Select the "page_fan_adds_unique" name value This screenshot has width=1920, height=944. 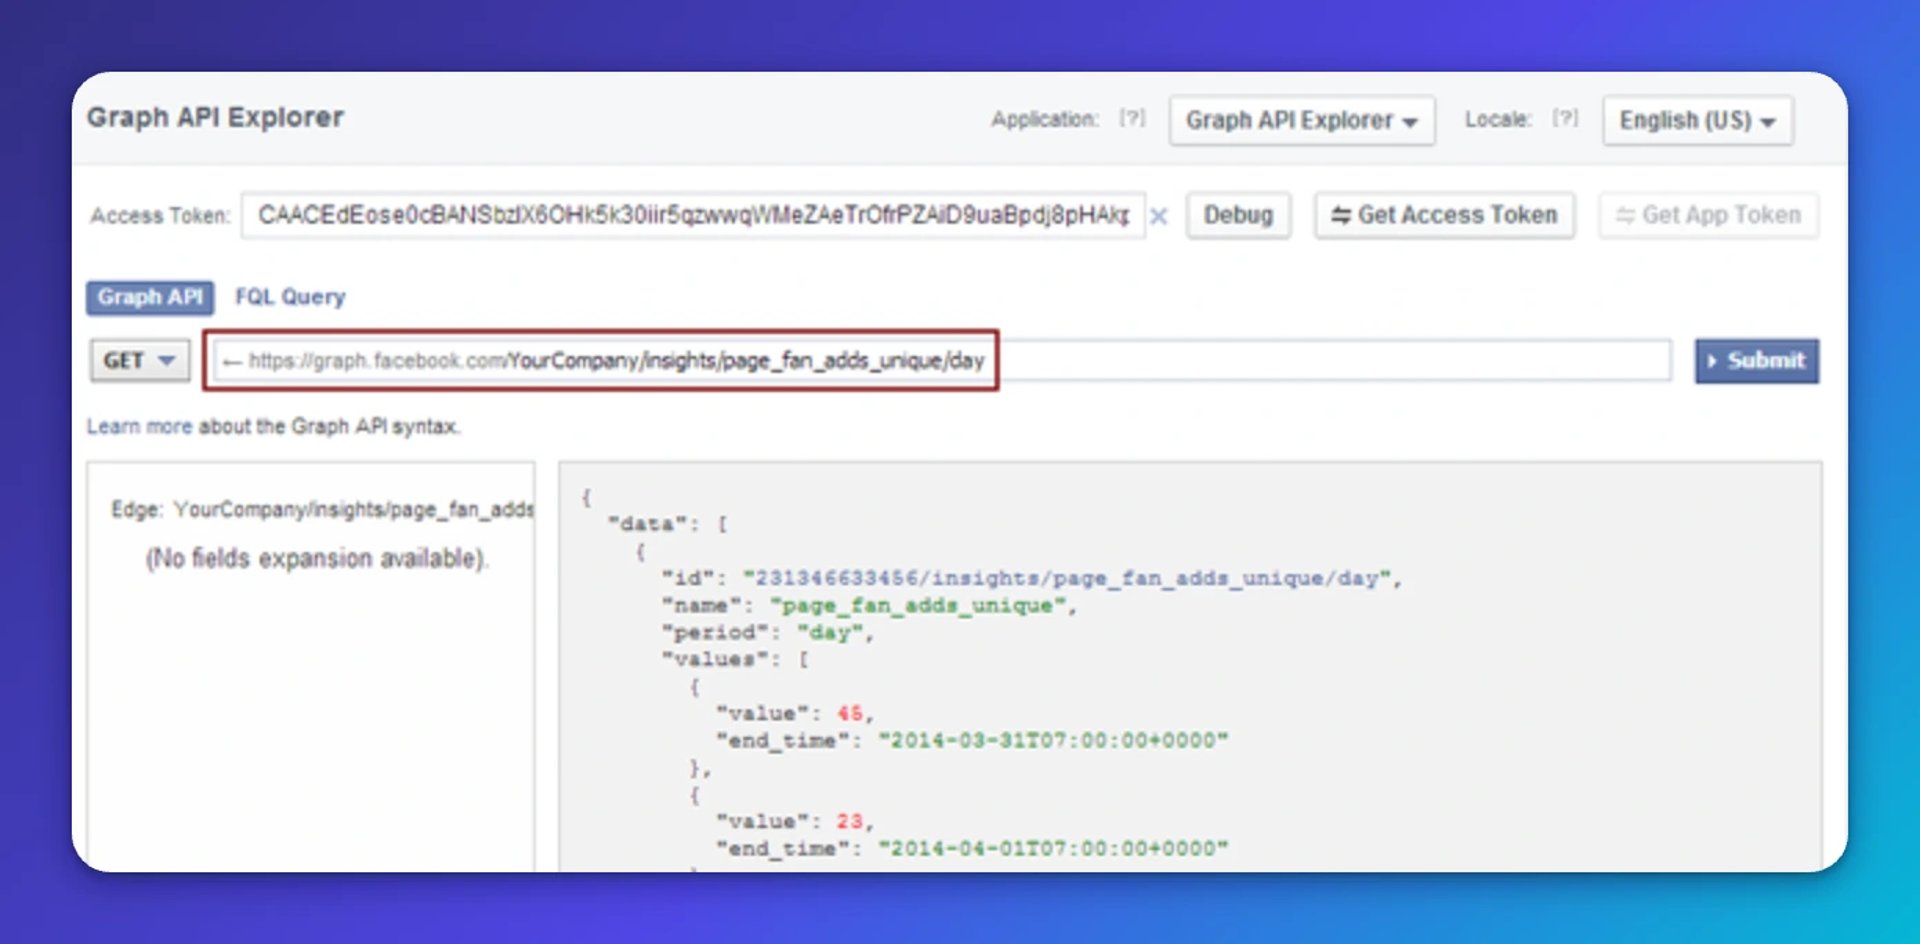917,606
